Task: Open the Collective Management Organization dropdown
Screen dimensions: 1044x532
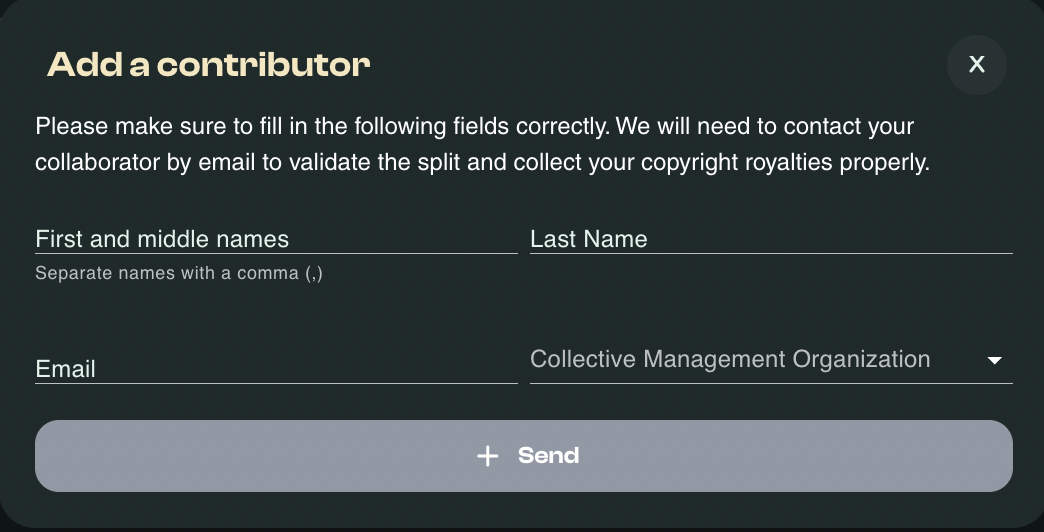Action: 770,360
